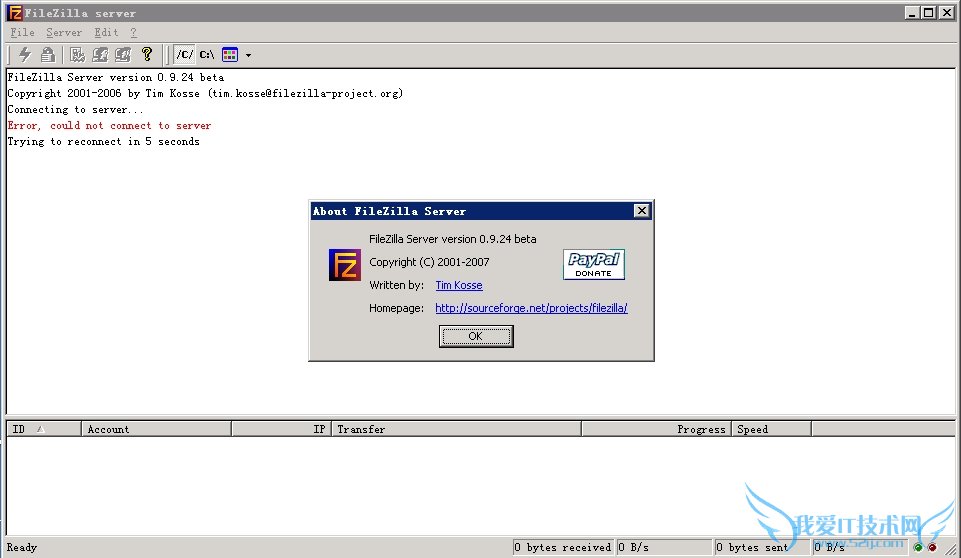
Task: Click the yellow question mark help icon
Action: [x=146, y=55]
